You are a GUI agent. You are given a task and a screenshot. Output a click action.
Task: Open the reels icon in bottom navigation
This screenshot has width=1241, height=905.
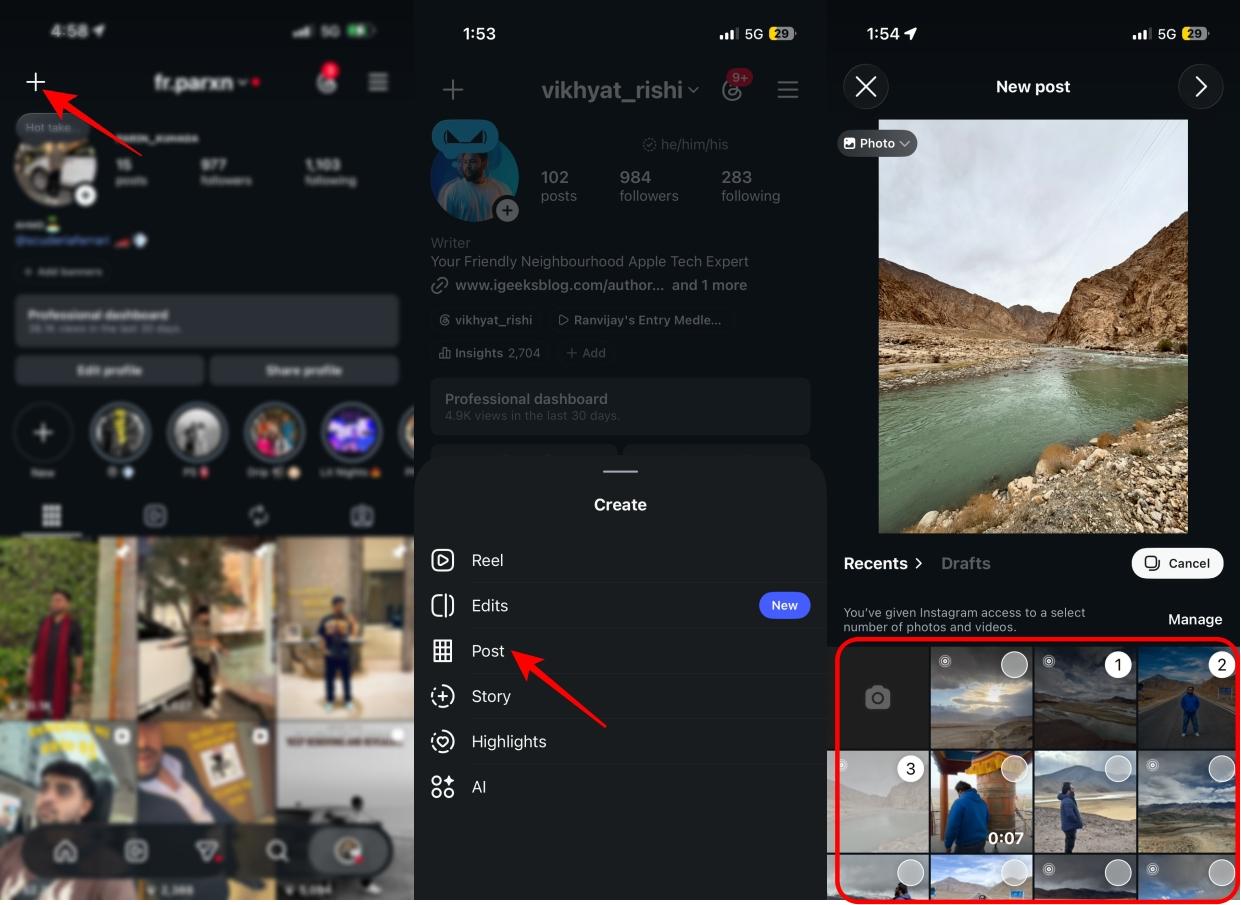pos(136,851)
